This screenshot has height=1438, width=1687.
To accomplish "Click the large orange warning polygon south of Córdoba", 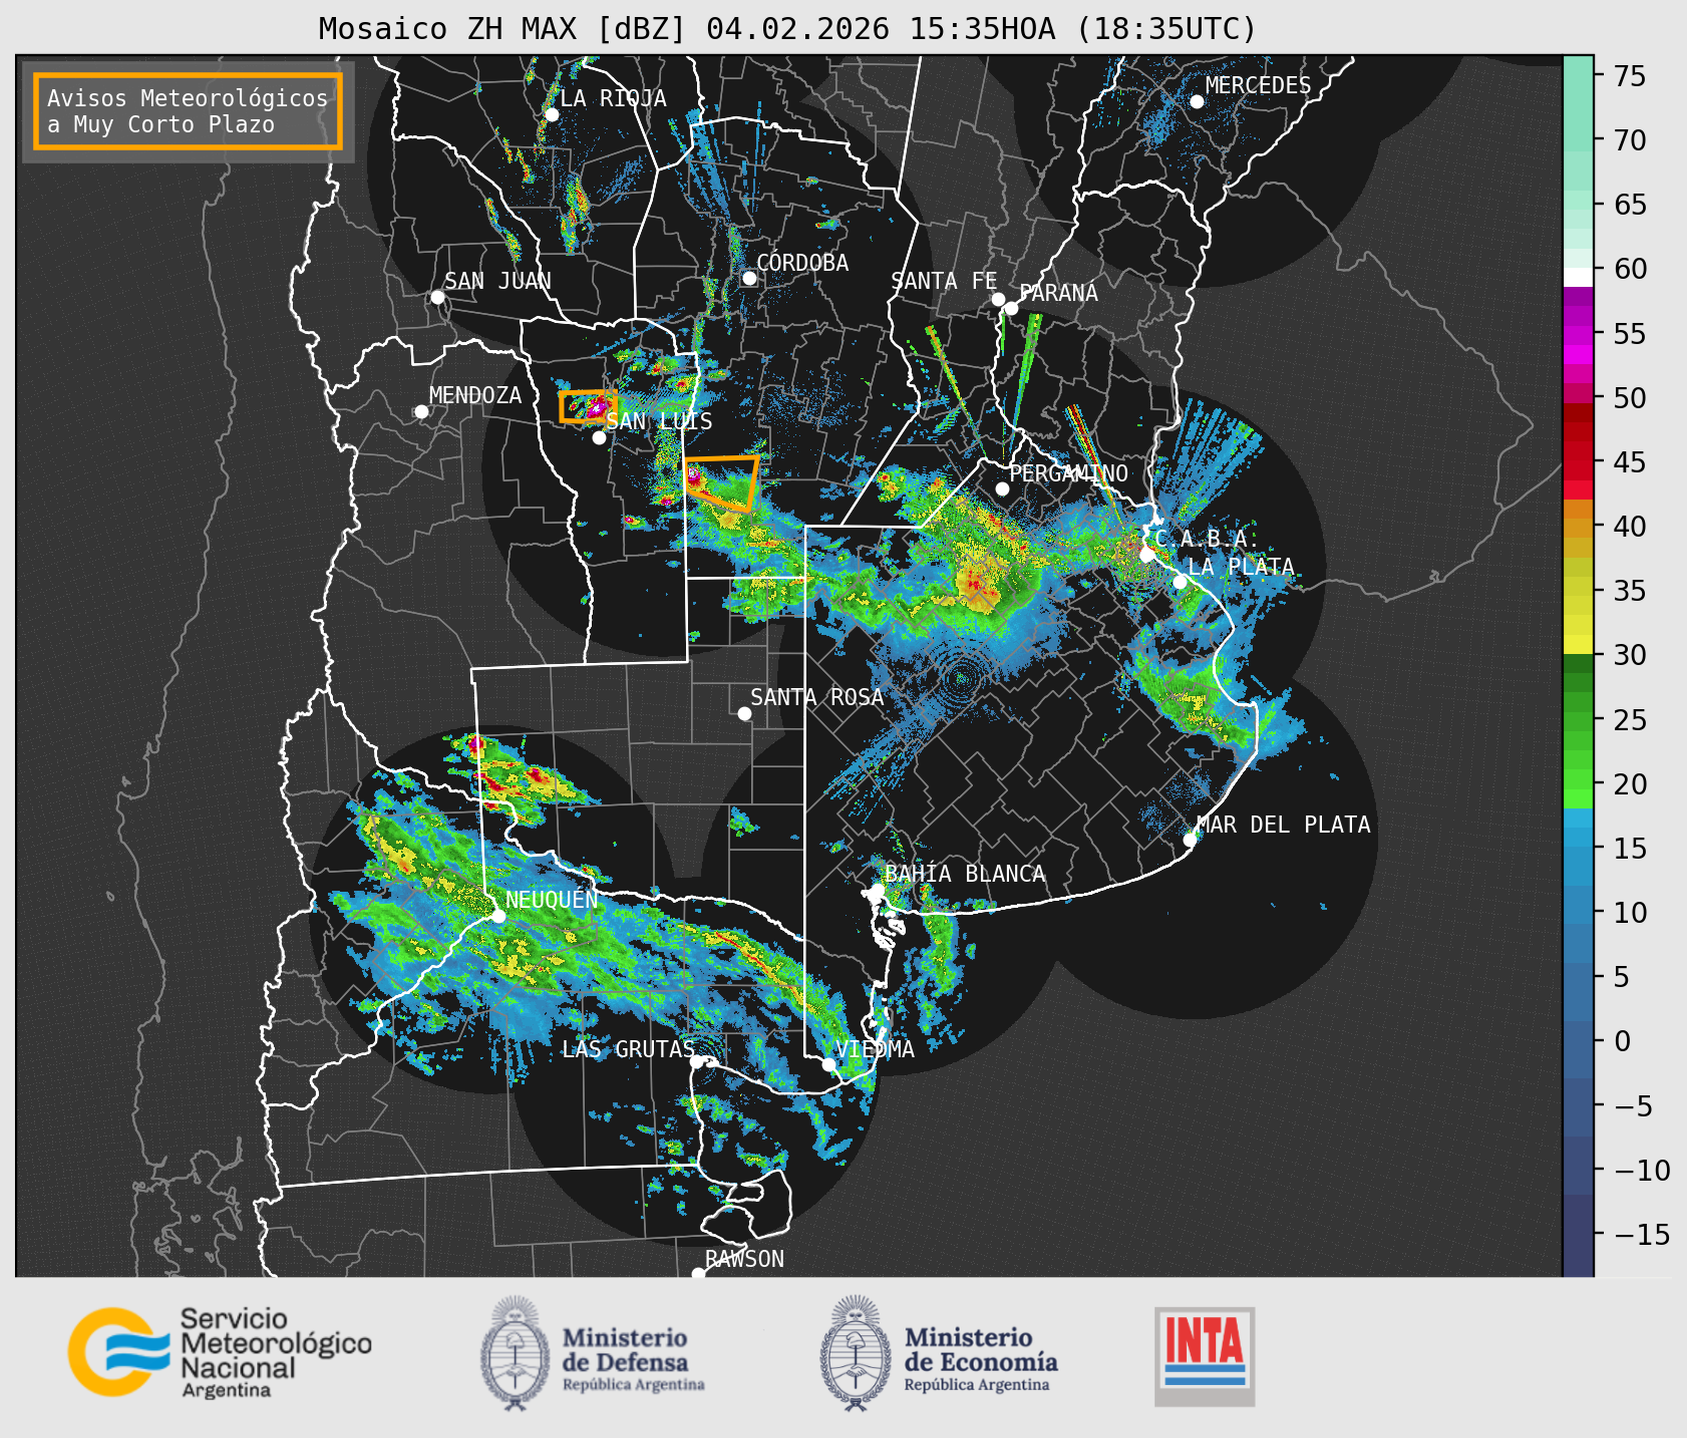I will click(721, 482).
